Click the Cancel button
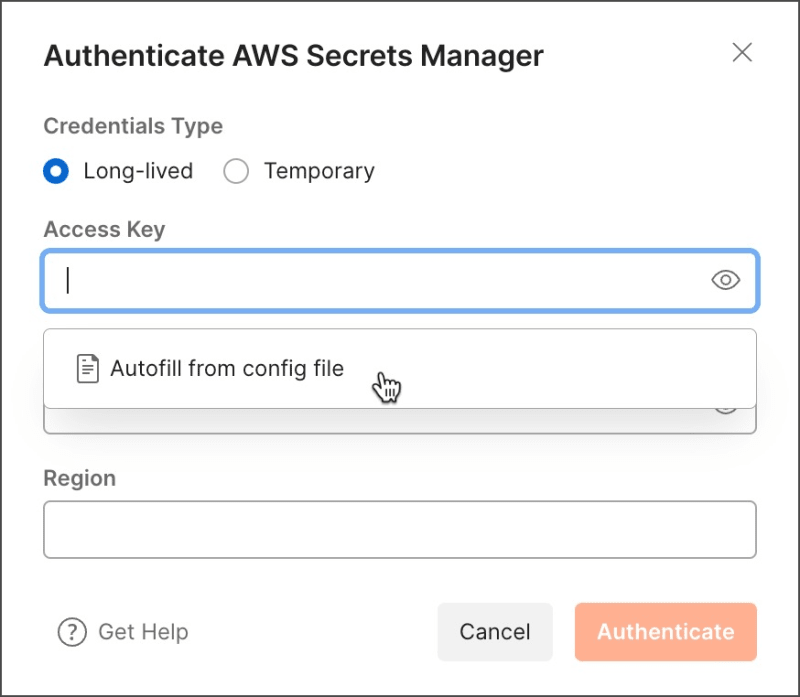 (494, 632)
